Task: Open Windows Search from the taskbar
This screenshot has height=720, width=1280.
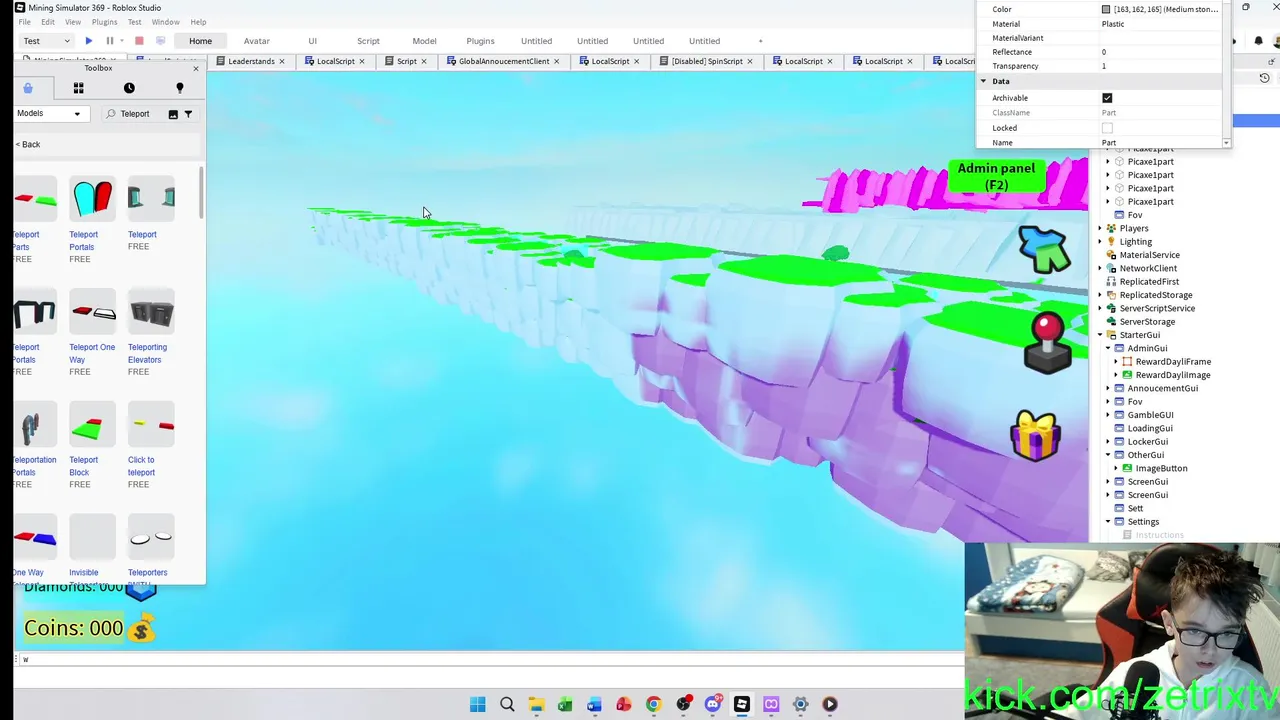Action: [x=507, y=704]
